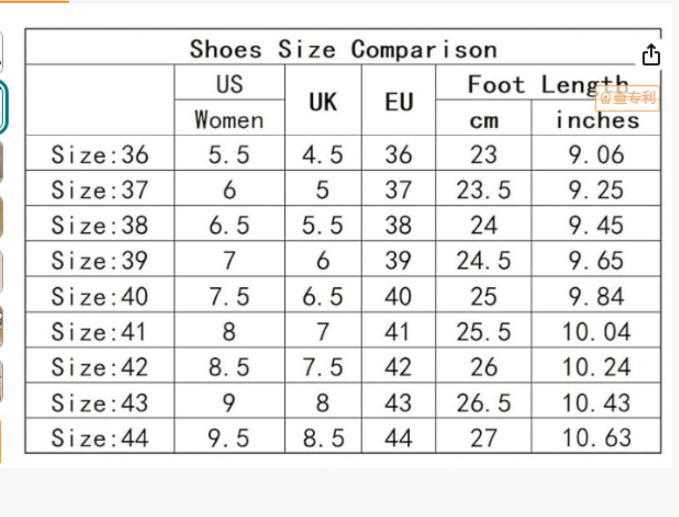Click the US column header
The image size is (679, 517).
click(x=229, y=84)
